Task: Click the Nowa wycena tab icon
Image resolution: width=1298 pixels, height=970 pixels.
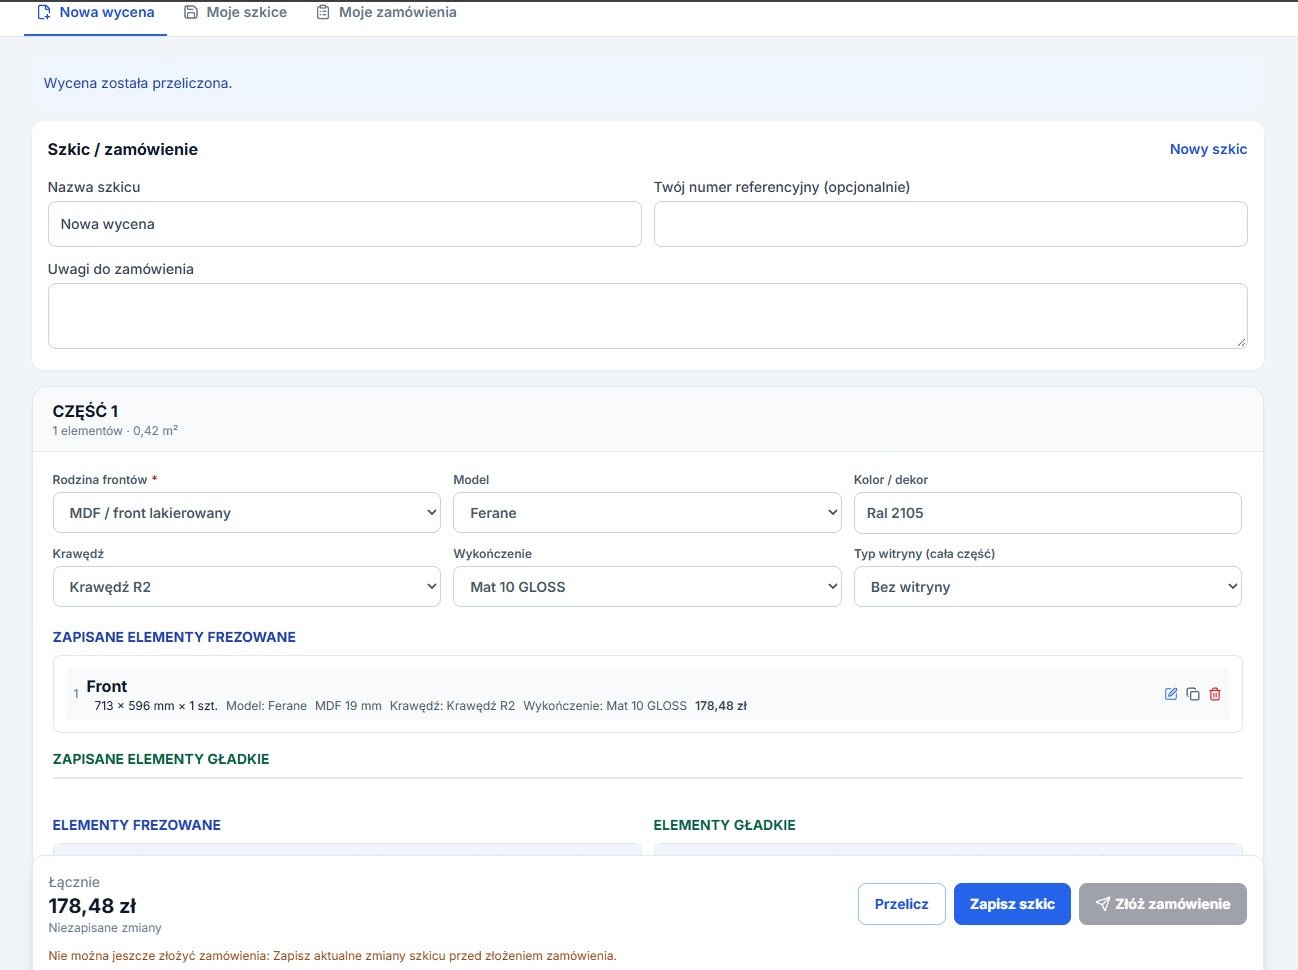Action: [44, 13]
